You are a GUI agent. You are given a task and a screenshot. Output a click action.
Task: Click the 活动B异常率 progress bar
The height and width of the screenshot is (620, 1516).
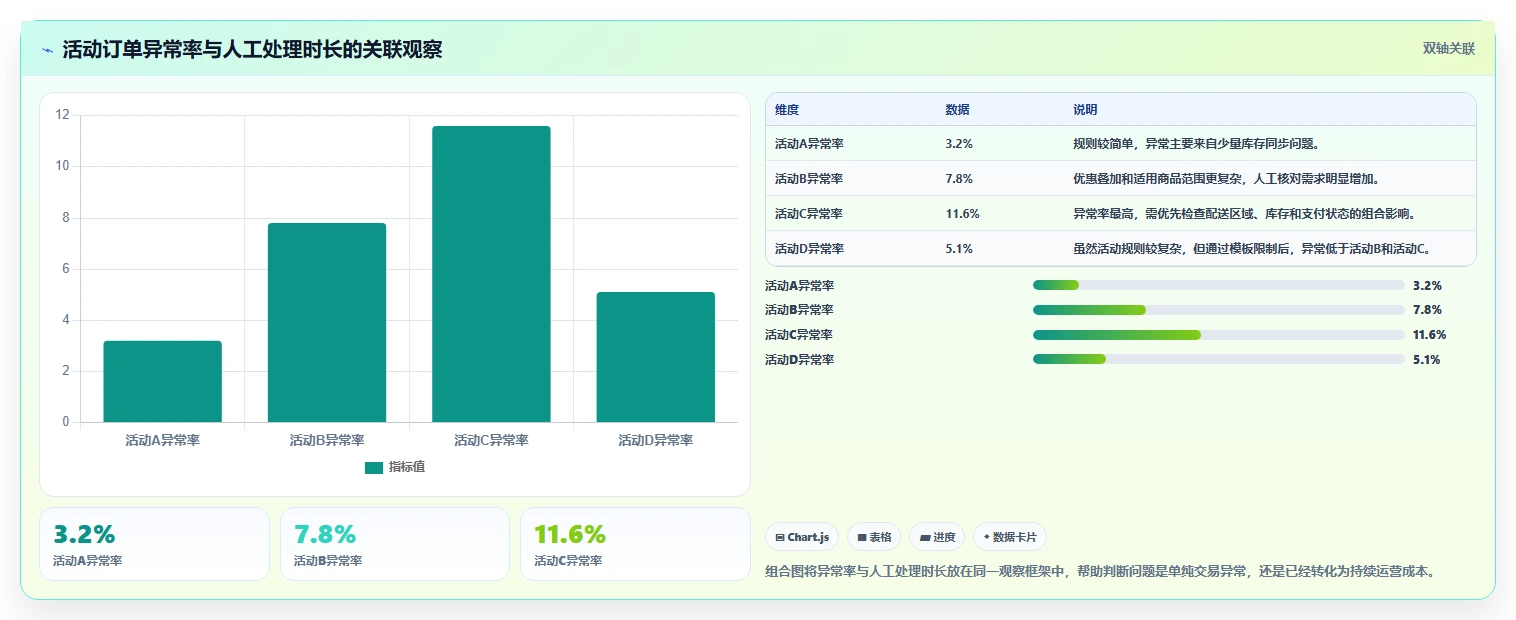tap(1219, 310)
